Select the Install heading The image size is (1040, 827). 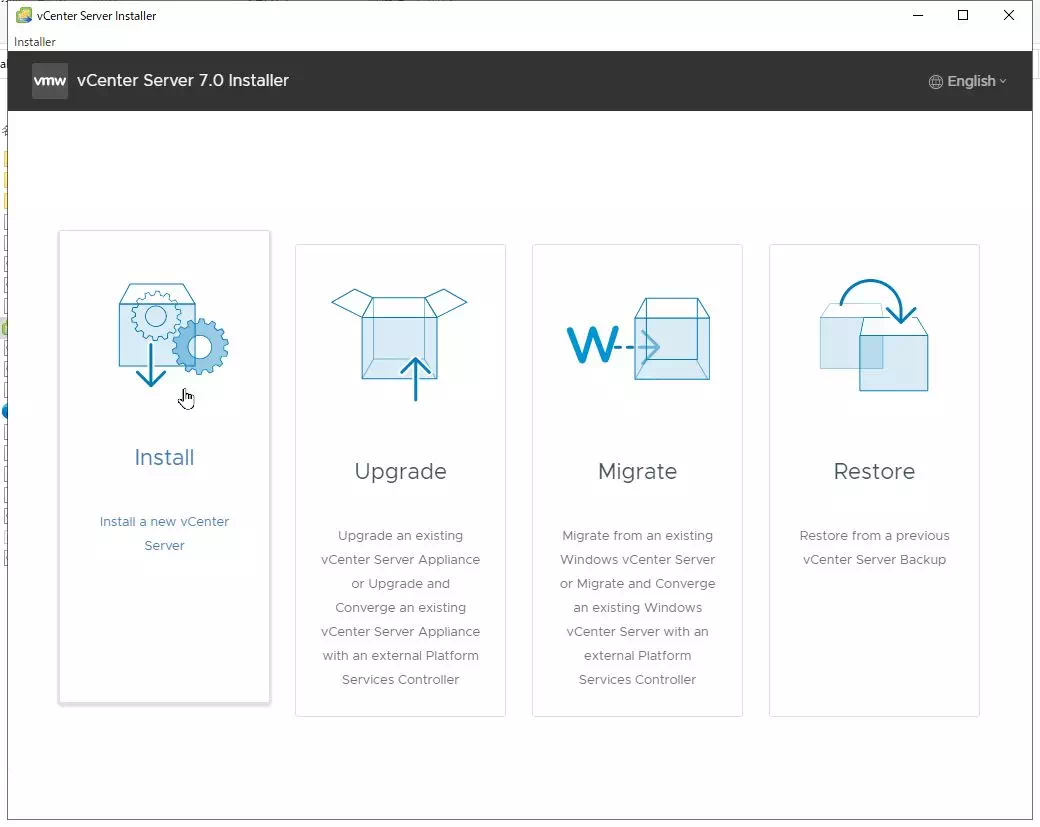pos(164,458)
